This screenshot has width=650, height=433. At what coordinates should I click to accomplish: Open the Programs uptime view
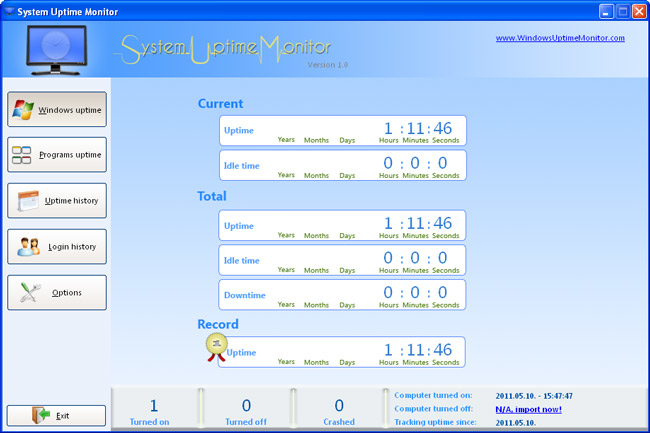pos(57,155)
